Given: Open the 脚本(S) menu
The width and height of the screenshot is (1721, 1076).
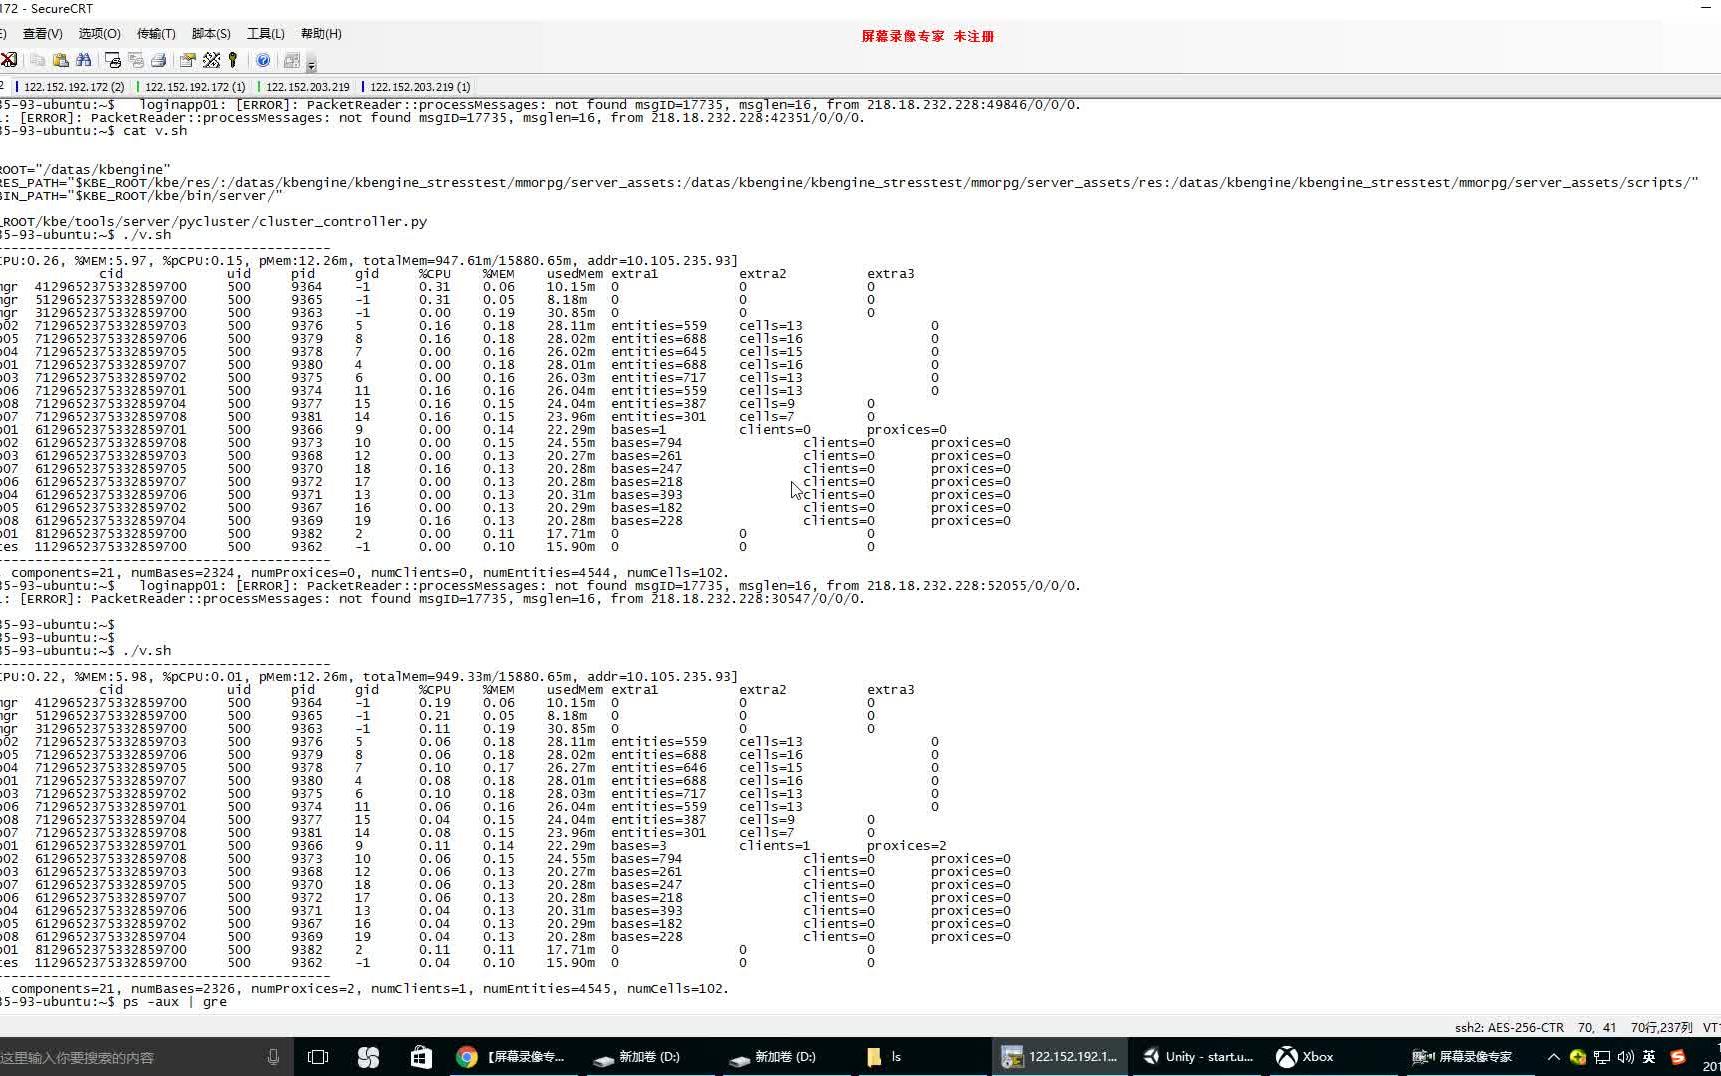Looking at the screenshot, I should click(x=210, y=34).
